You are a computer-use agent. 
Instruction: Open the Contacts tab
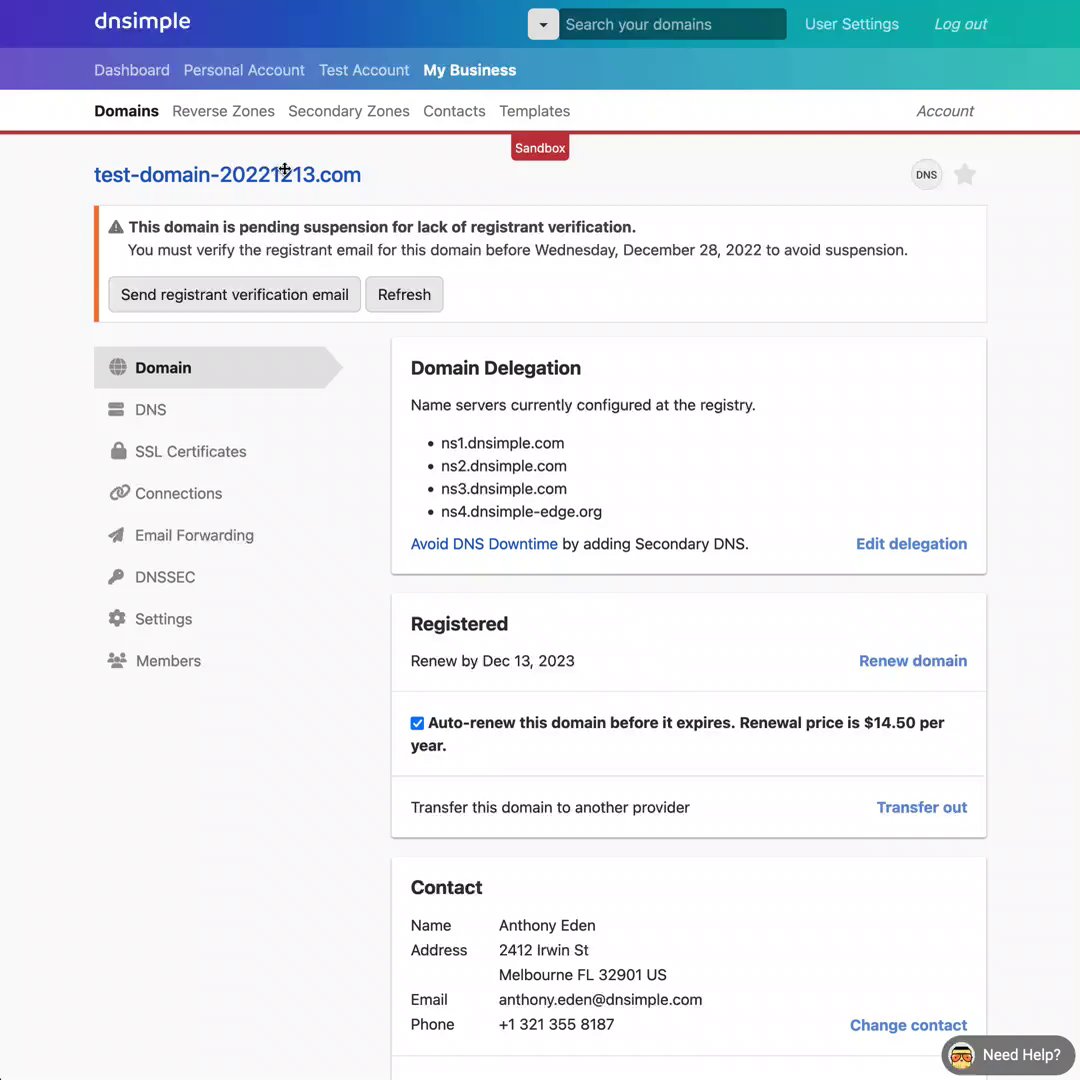click(x=454, y=111)
